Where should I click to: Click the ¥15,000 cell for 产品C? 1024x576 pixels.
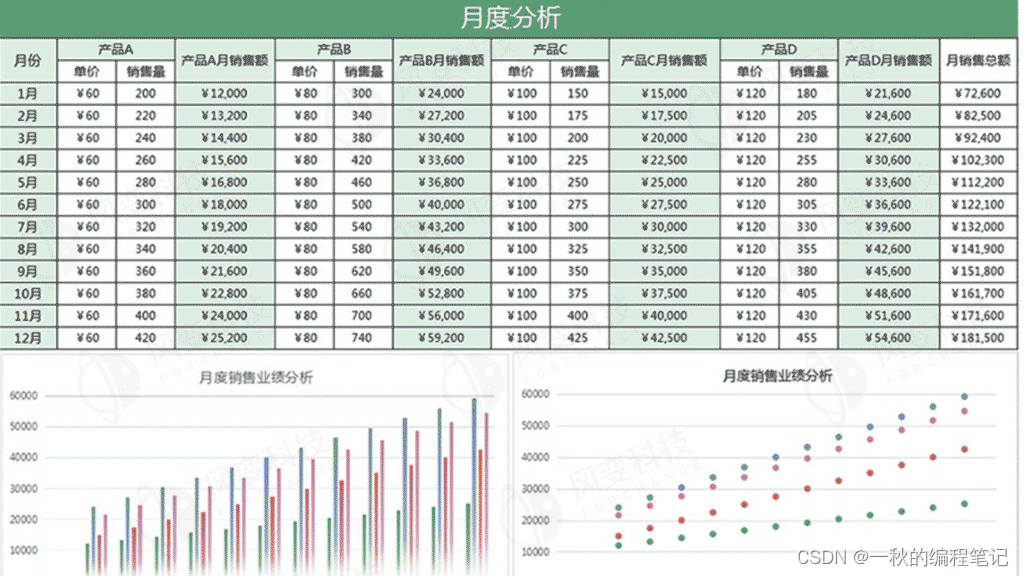[x=664, y=93]
